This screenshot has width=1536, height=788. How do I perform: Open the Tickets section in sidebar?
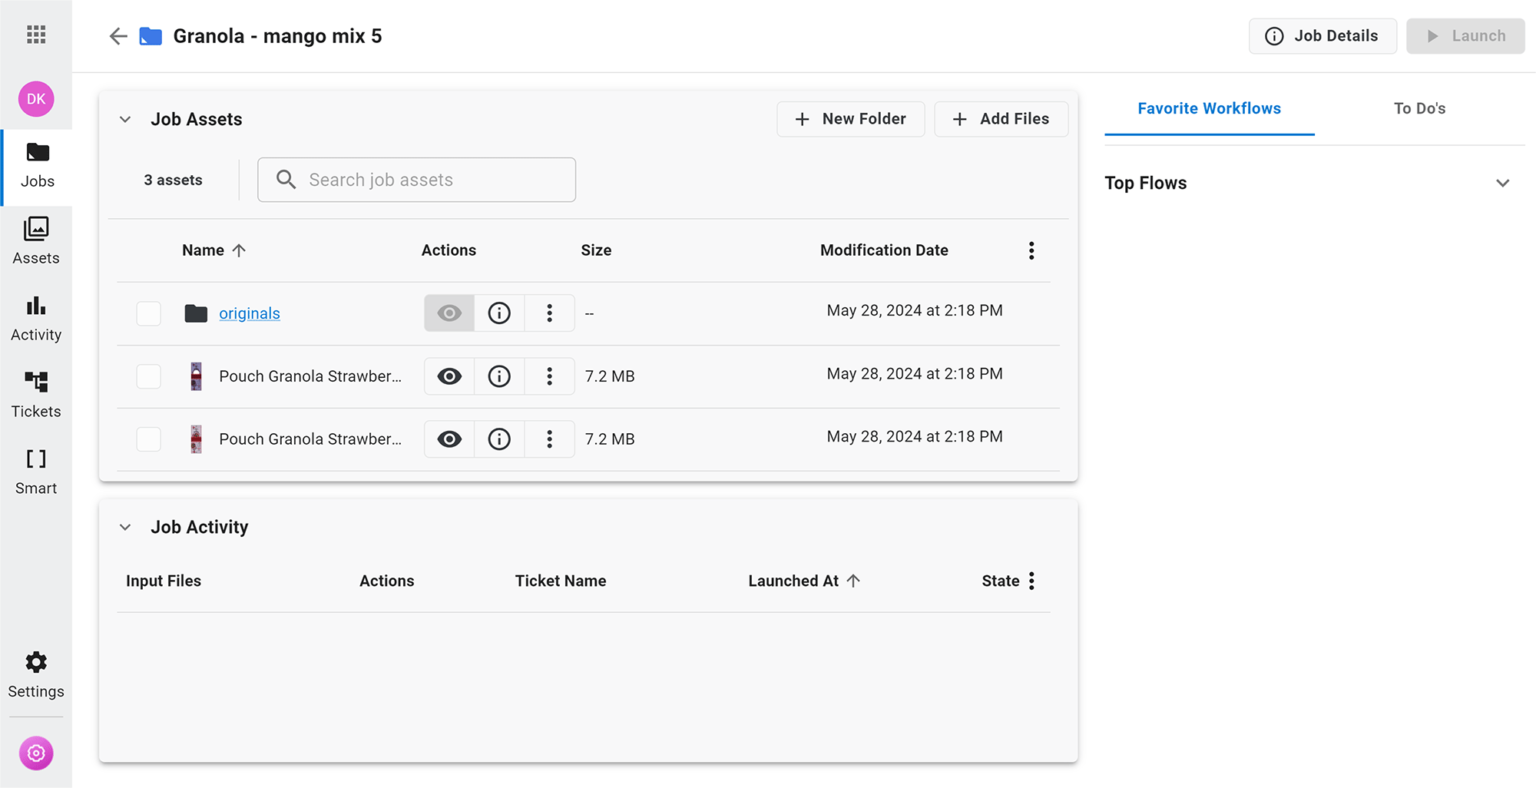36,395
